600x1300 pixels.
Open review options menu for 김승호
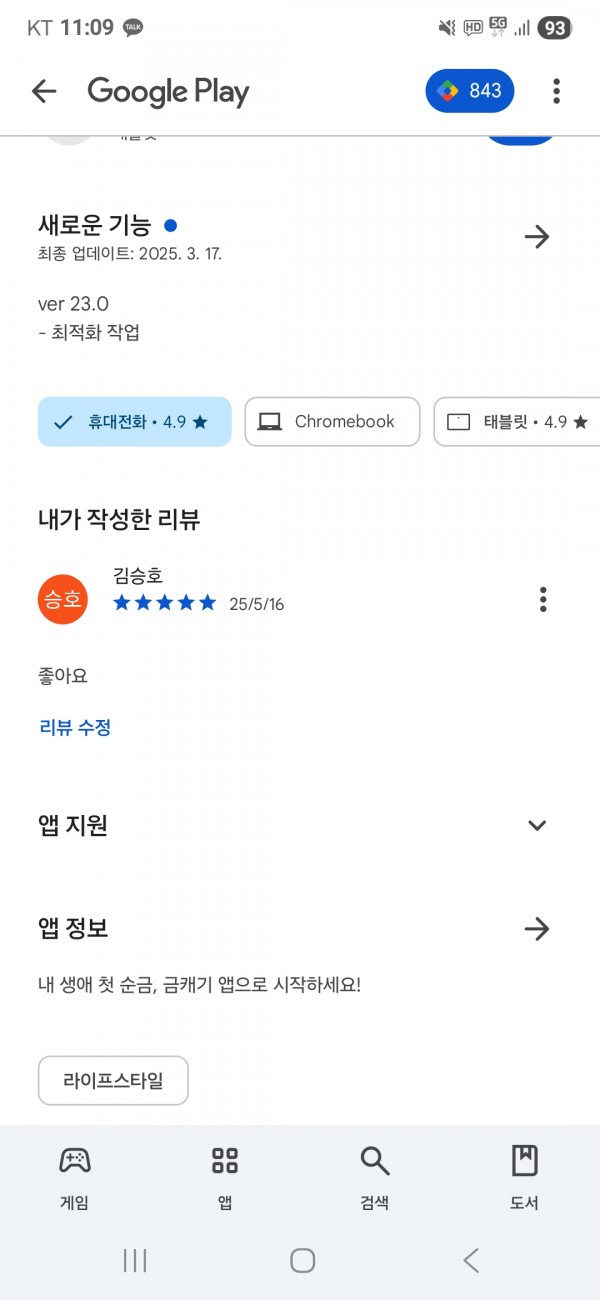point(543,600)
